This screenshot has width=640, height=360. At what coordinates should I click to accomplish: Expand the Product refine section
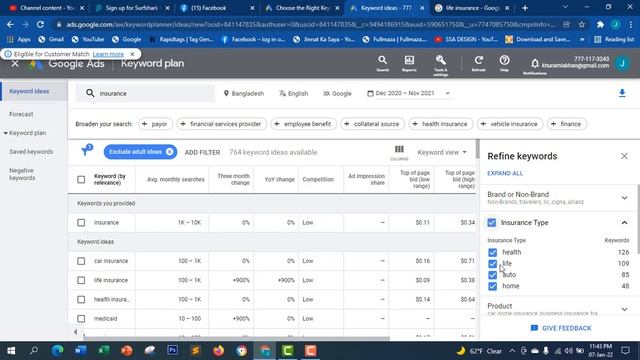point(624,309)
